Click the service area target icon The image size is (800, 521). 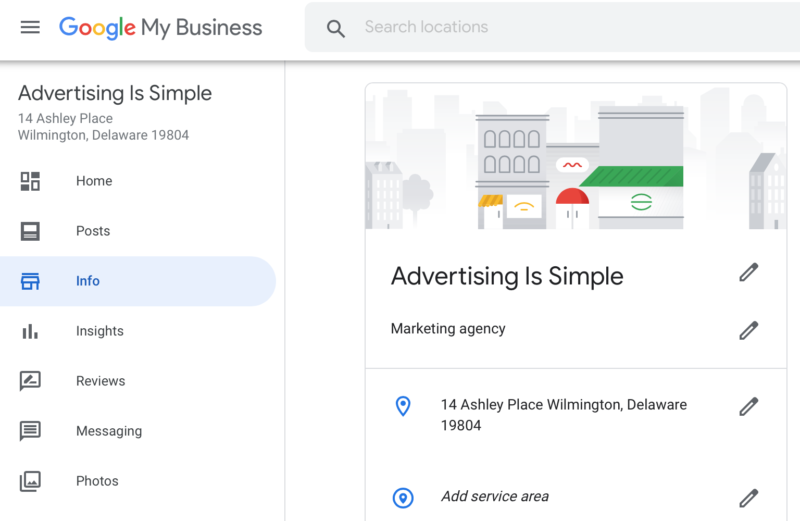click(x=403, y=498)
